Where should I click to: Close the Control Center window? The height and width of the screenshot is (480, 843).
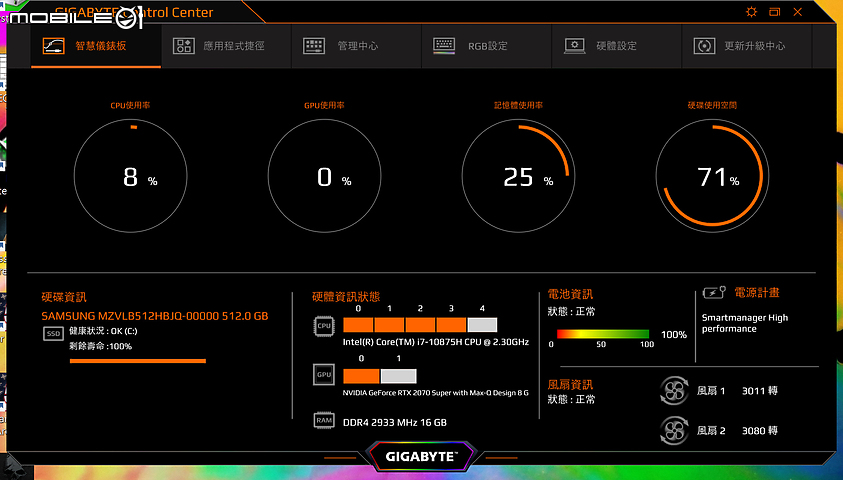pyautogui.click(x=798, y=12)
